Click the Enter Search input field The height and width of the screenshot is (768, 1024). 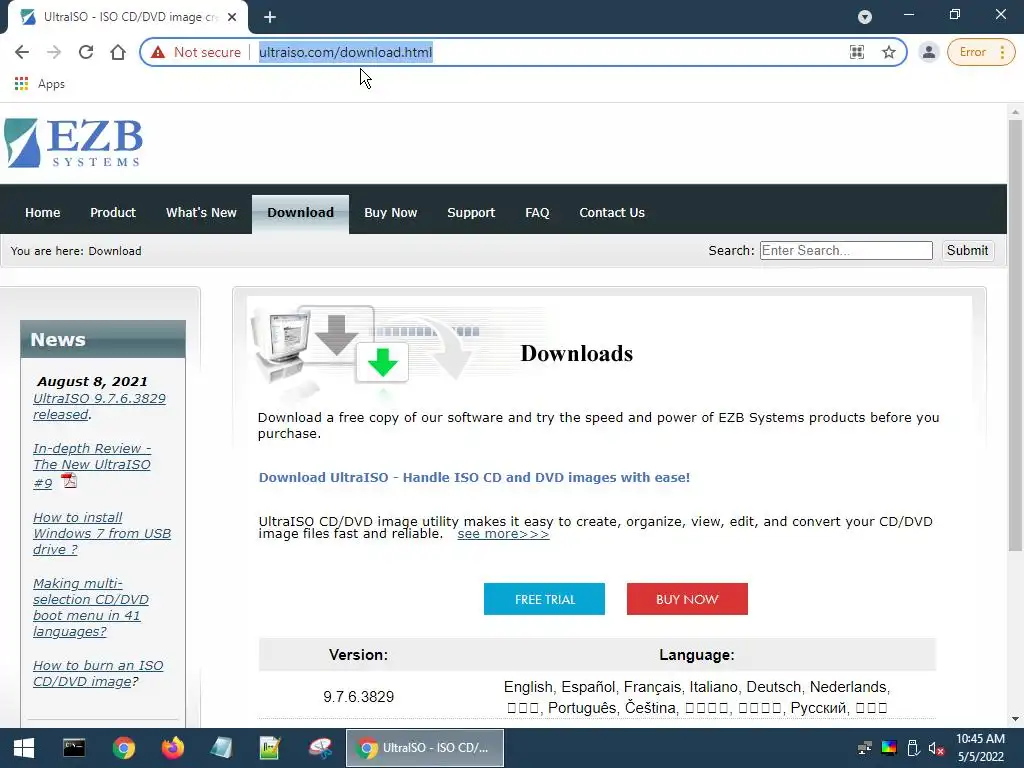tap(846, 250)
